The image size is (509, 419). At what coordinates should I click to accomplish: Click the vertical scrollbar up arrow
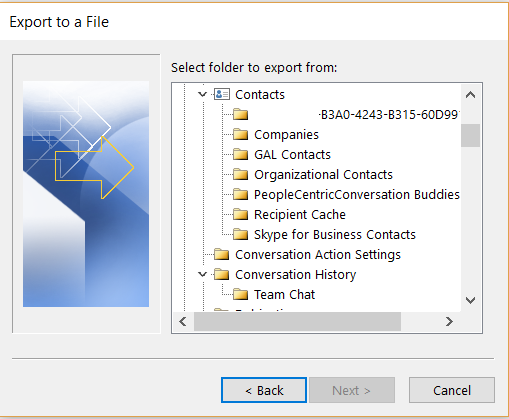[470, 95]
